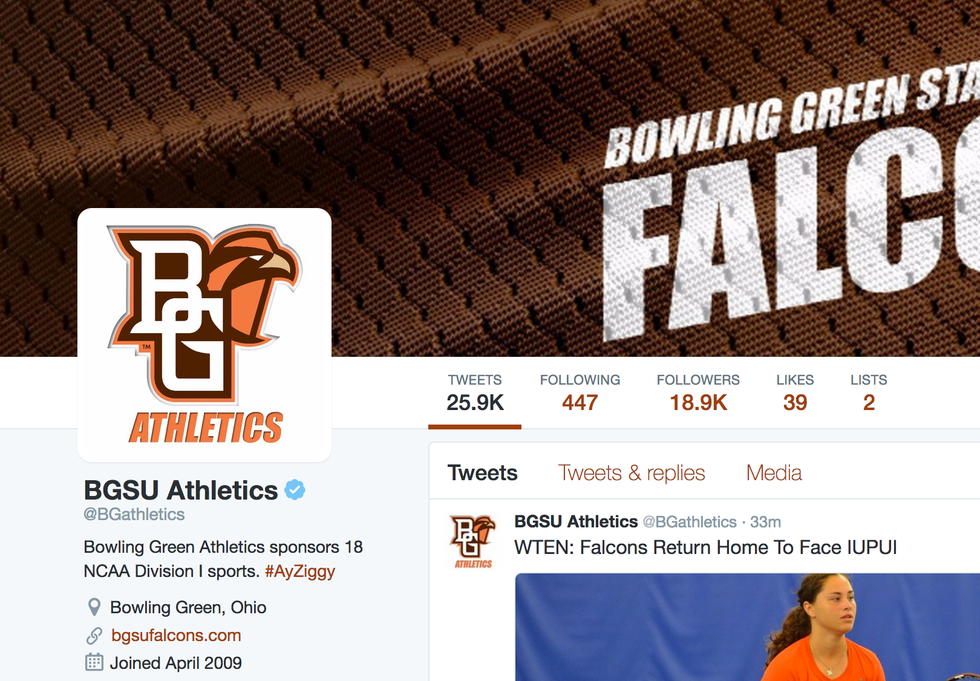Open the bgsufalcons.com website link
Image resolution: width=980 pixels, height=681 pixels.
pos(175,635)
